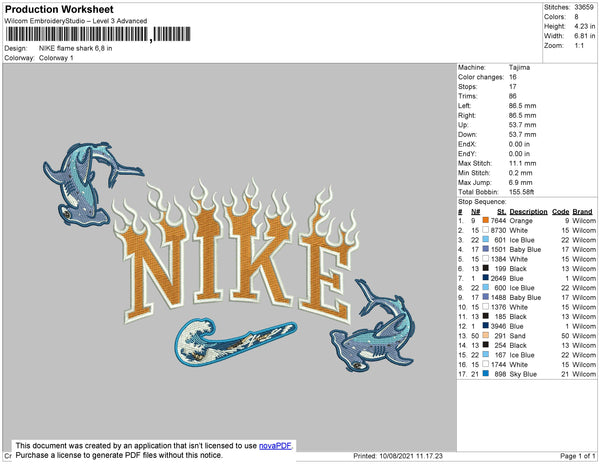Image resolution: width=600 pixels, height=464 pixels.
Task: Click the EndX value 0.00 in
Action: pyautogui.click(x=519, y=144)
